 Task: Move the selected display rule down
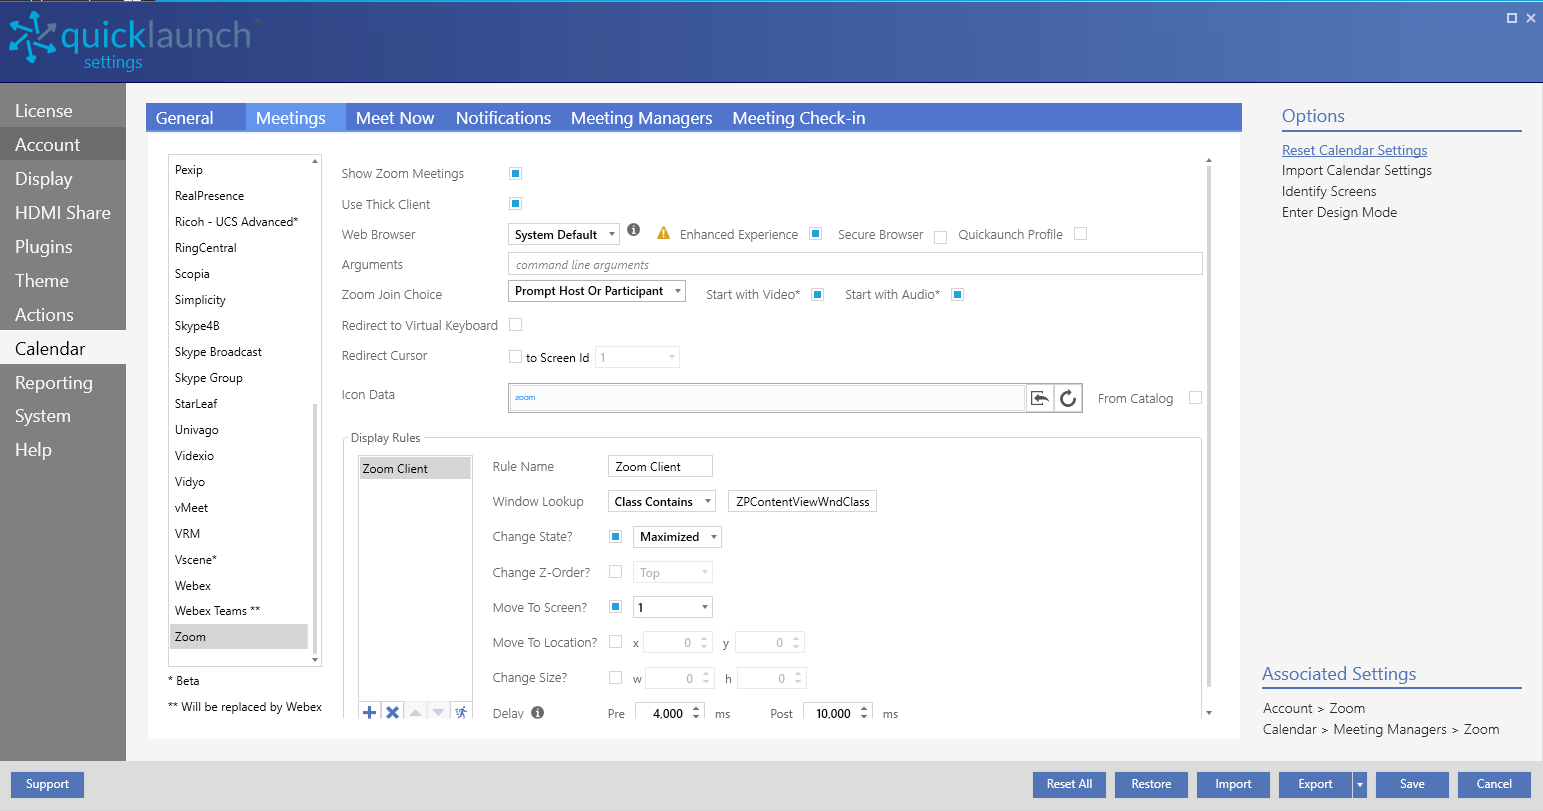tap(438, 712)
